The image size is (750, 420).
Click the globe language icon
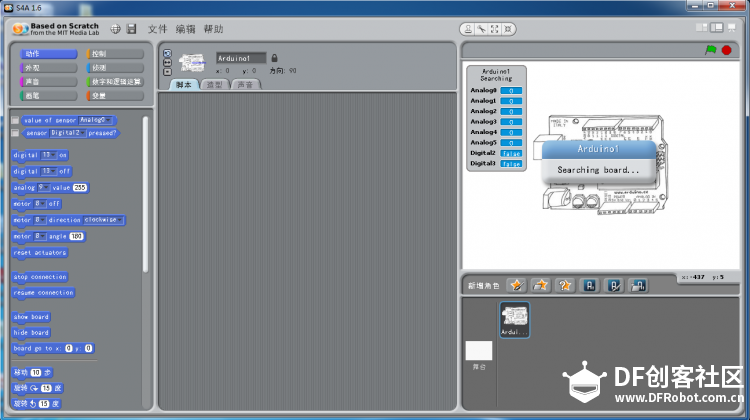(115, 29)
